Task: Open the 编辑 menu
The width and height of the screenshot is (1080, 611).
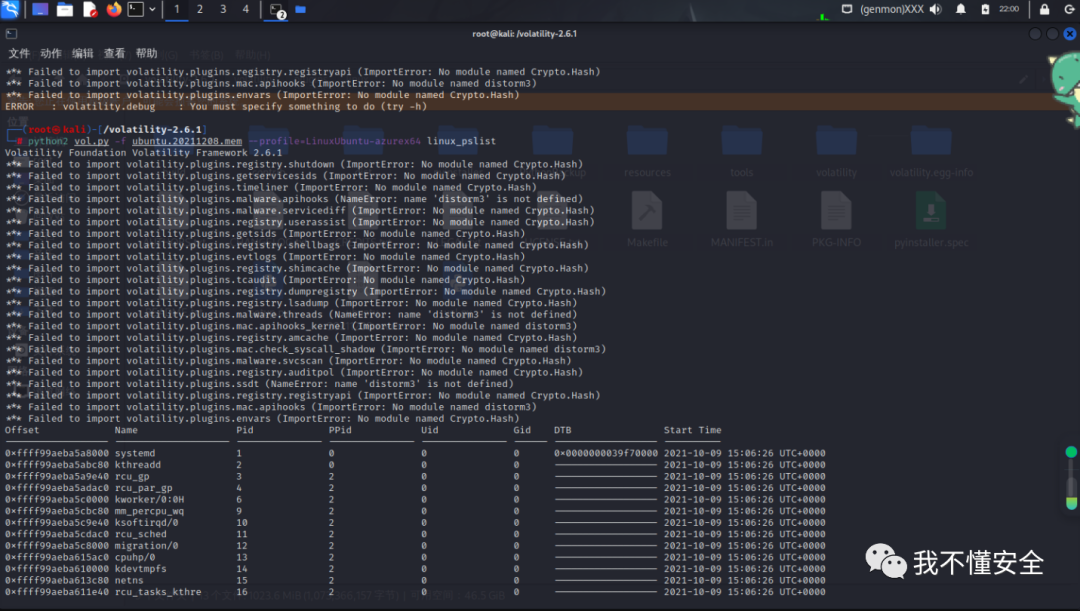Action: click(x=82, y=53)
